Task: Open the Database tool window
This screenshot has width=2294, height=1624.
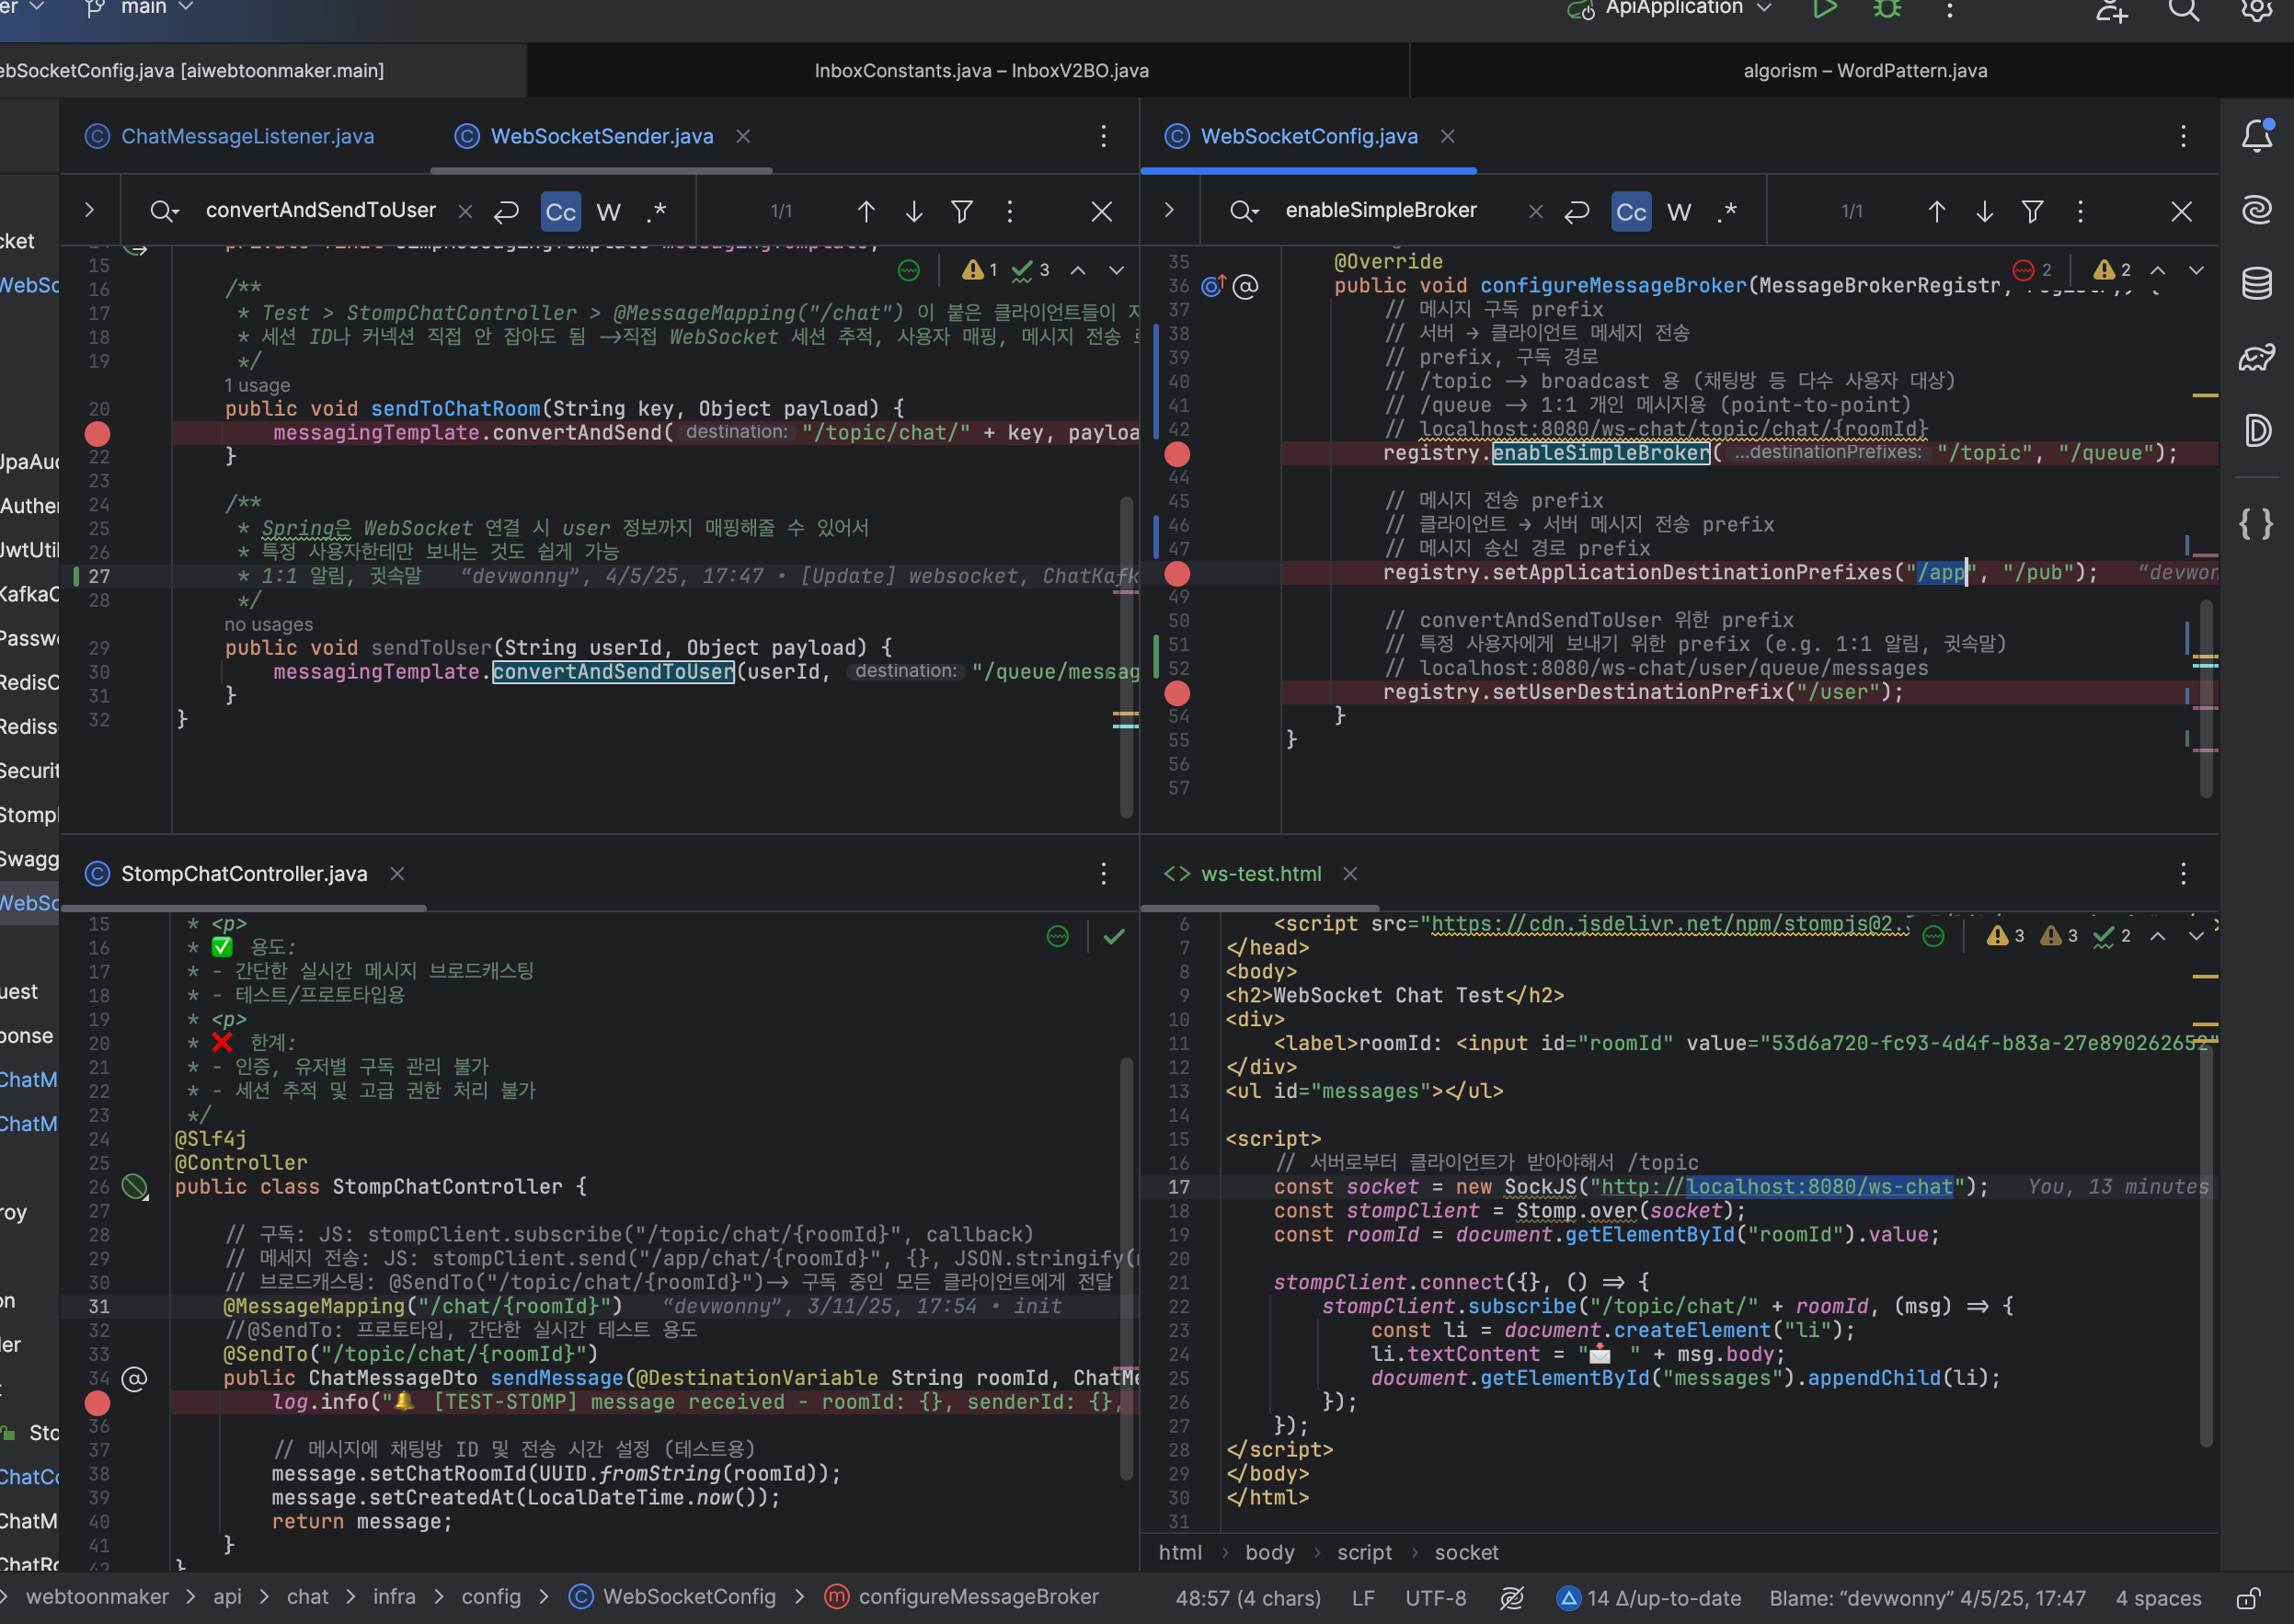Action: point(2256,284)
